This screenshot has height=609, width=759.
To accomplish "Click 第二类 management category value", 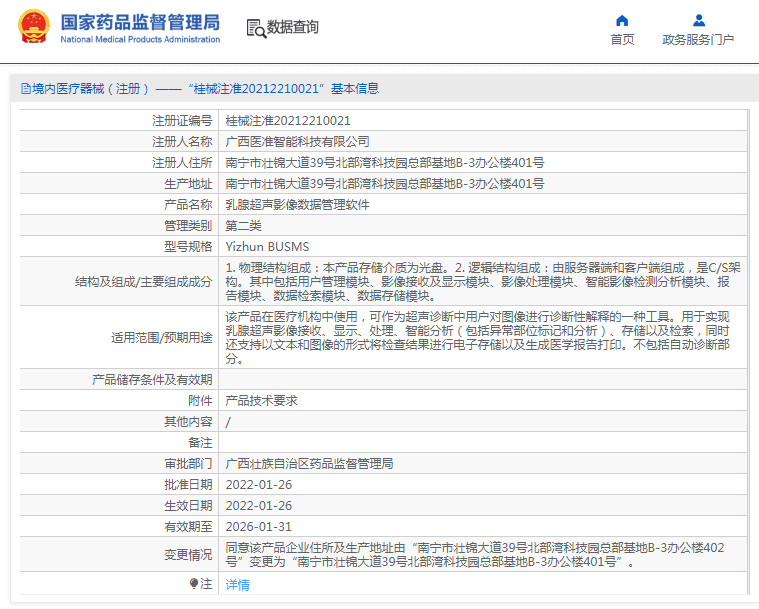I will [243, 226].
